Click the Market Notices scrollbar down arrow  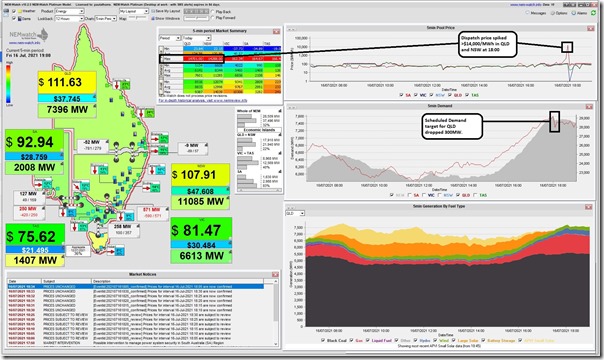pos(276,344)
